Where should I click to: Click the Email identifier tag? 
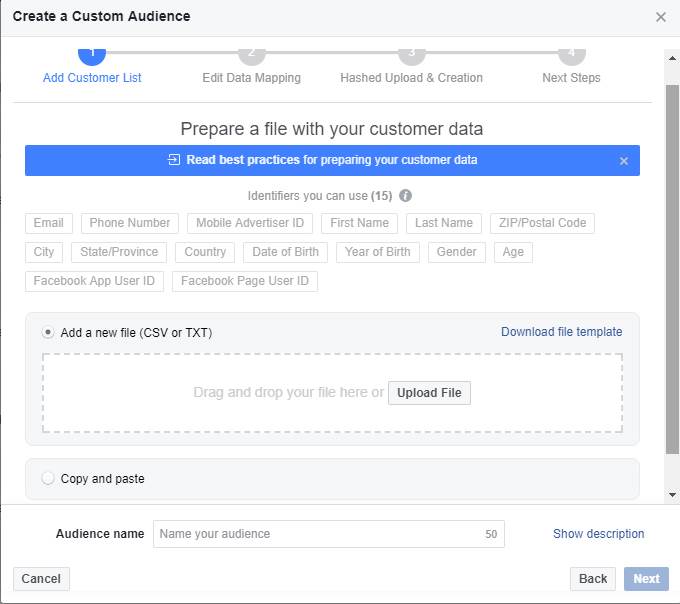point(49,223)
